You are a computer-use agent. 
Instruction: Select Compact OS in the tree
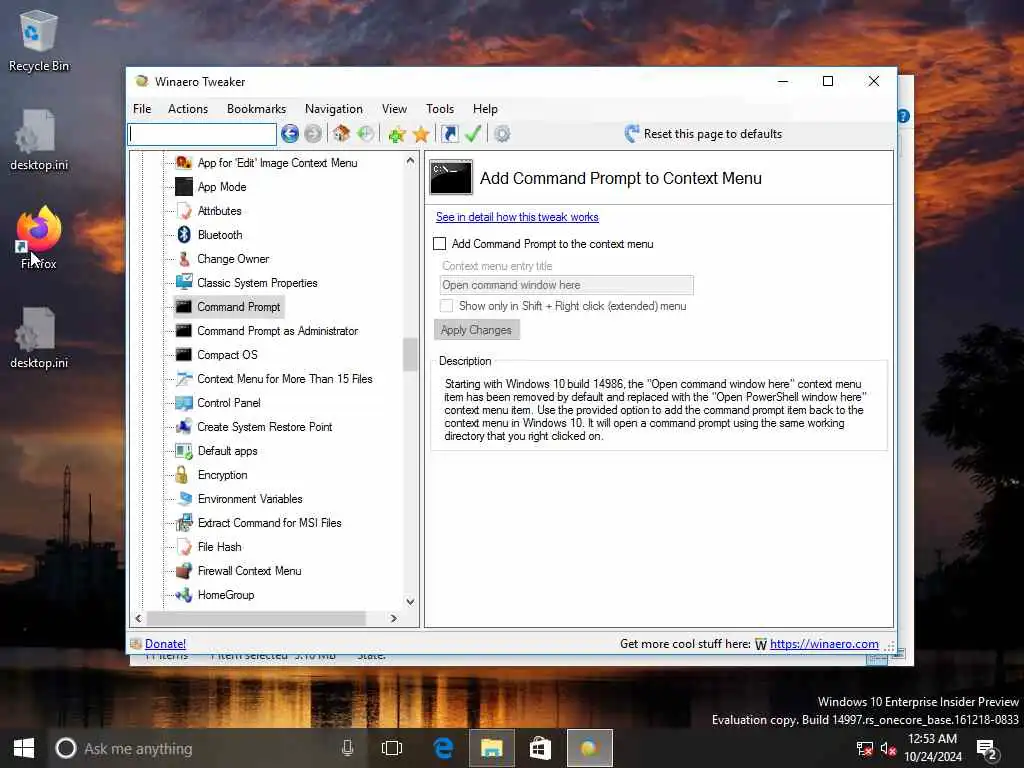(227, 355)
